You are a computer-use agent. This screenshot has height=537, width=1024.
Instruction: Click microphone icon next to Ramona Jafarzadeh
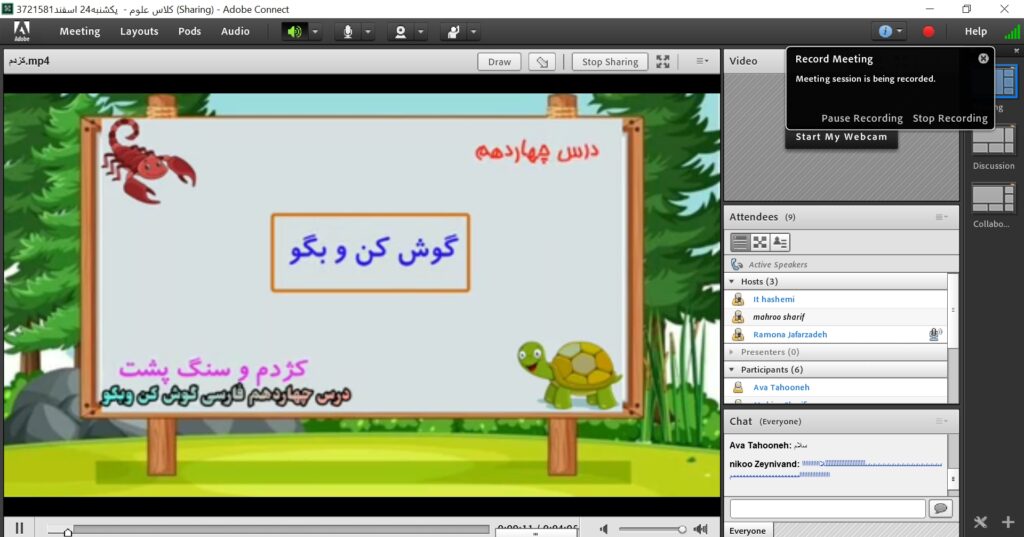pyautogui.click(x=935, y=334)
